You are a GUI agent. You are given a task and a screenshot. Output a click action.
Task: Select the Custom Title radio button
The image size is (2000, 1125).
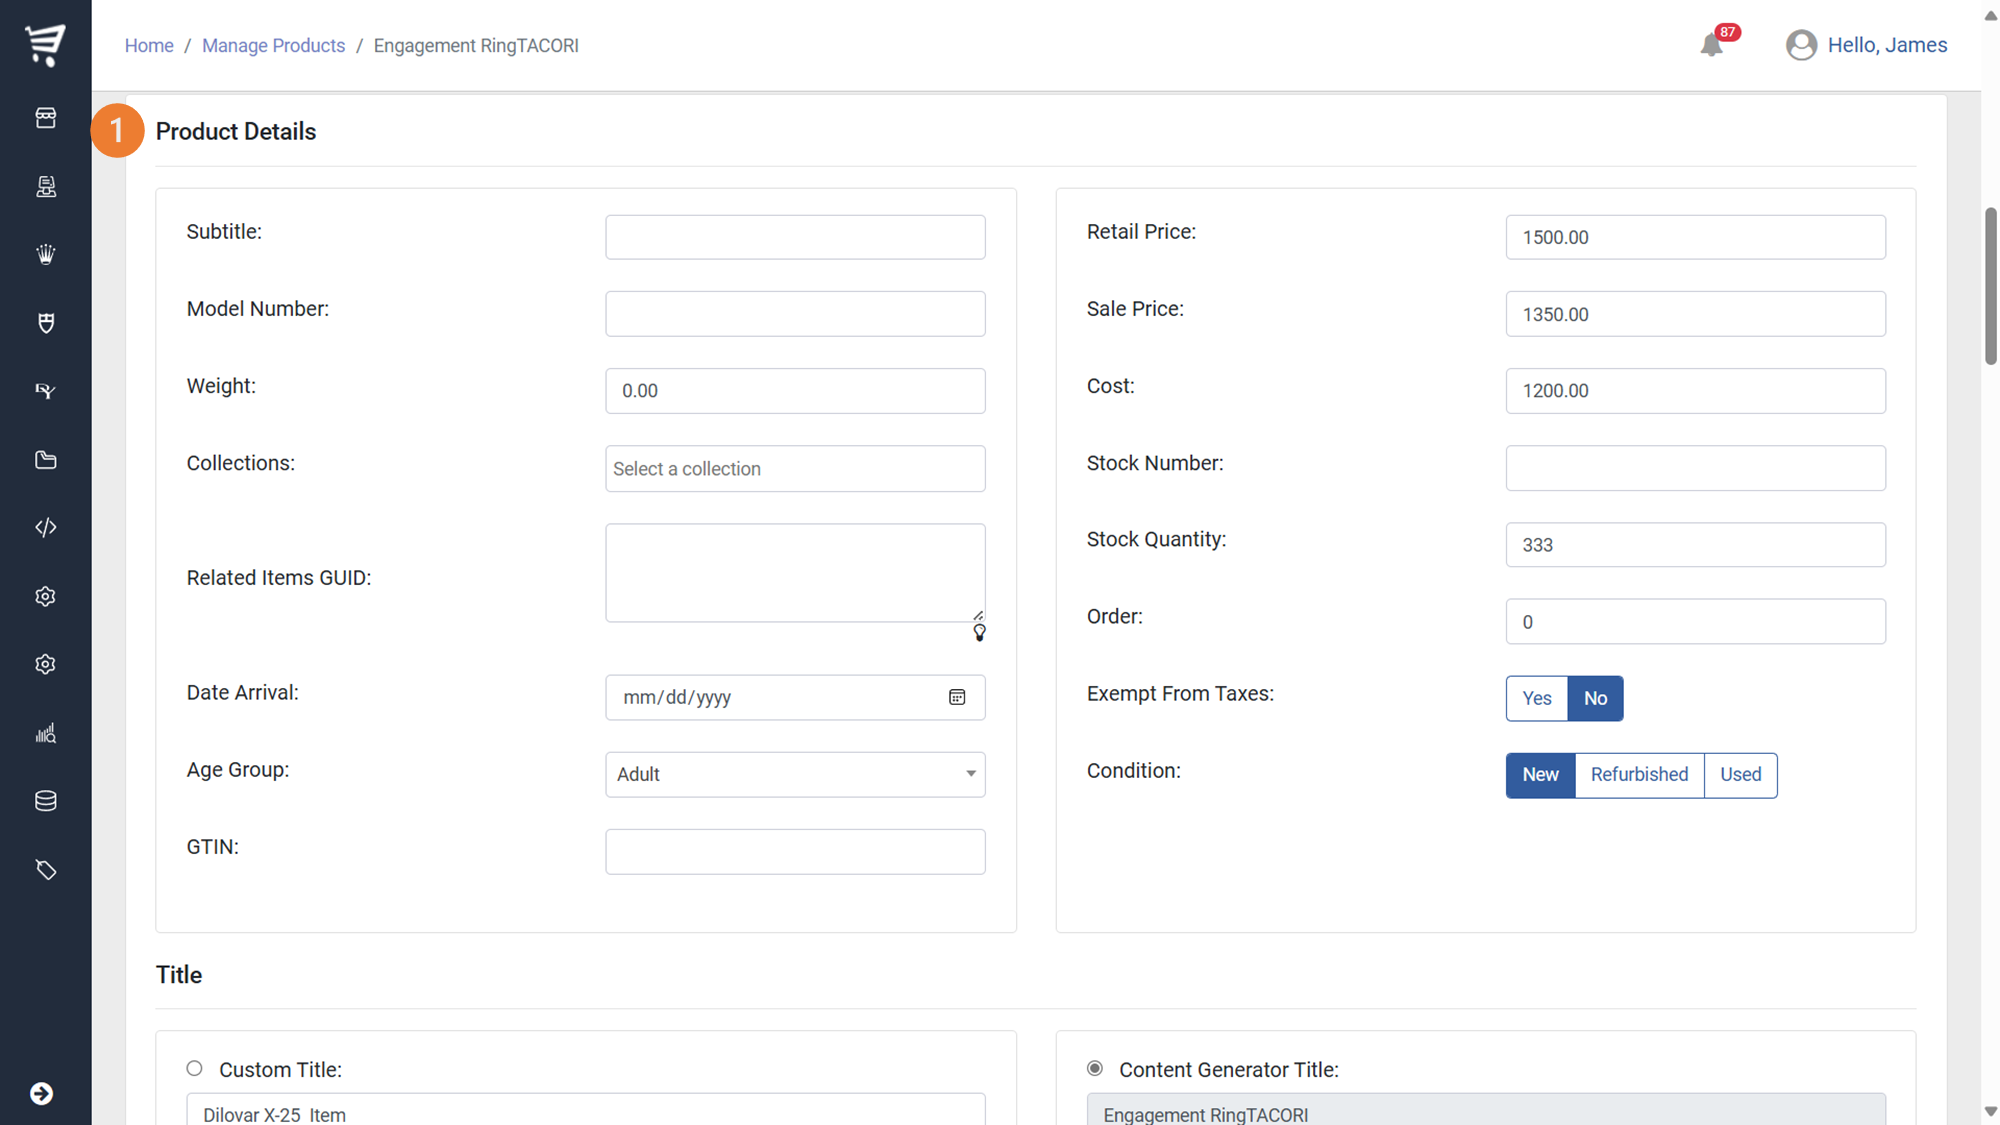[194, 1068]
